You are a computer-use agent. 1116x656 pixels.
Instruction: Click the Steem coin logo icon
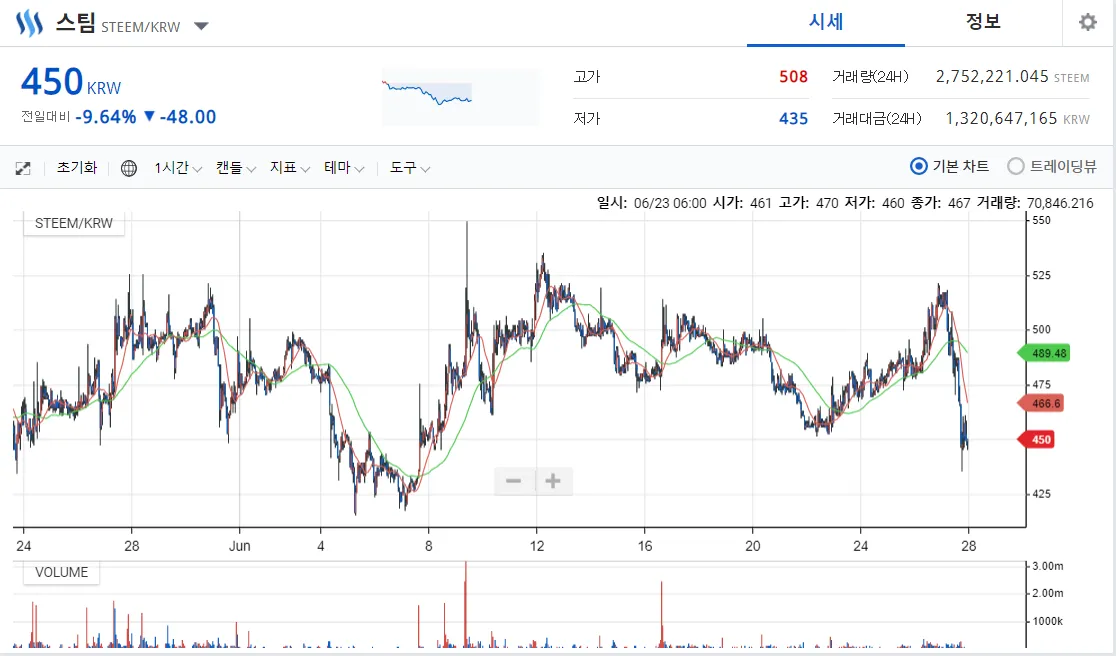point(30,23)
